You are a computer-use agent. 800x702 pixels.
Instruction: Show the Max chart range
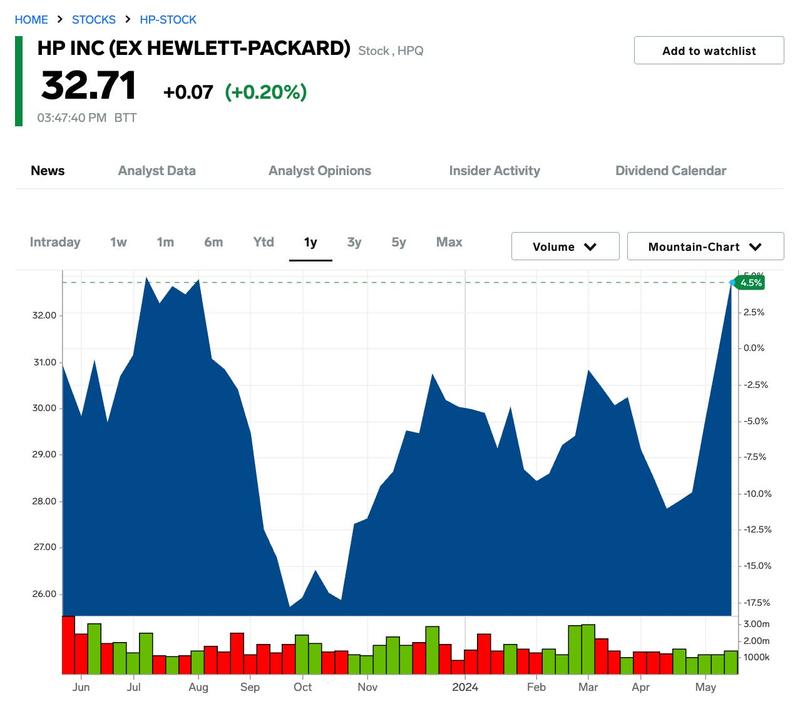click(449, 242)
